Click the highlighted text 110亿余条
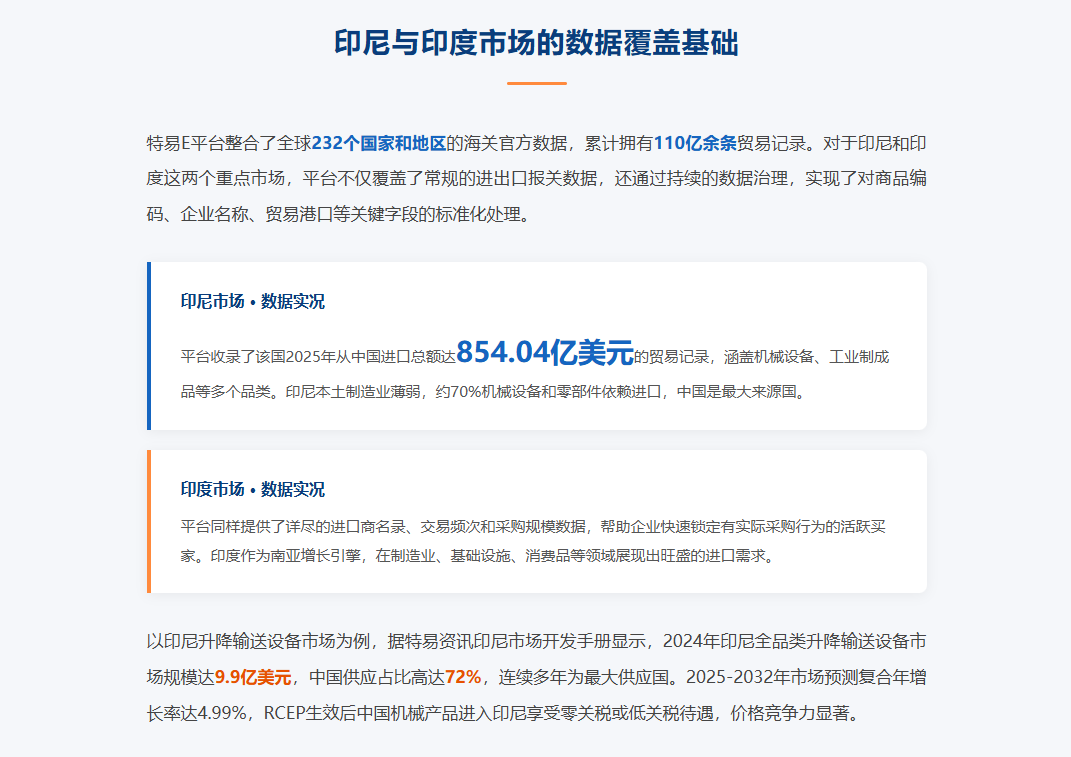Screen dimensions: 1071x757 [695, 143]
